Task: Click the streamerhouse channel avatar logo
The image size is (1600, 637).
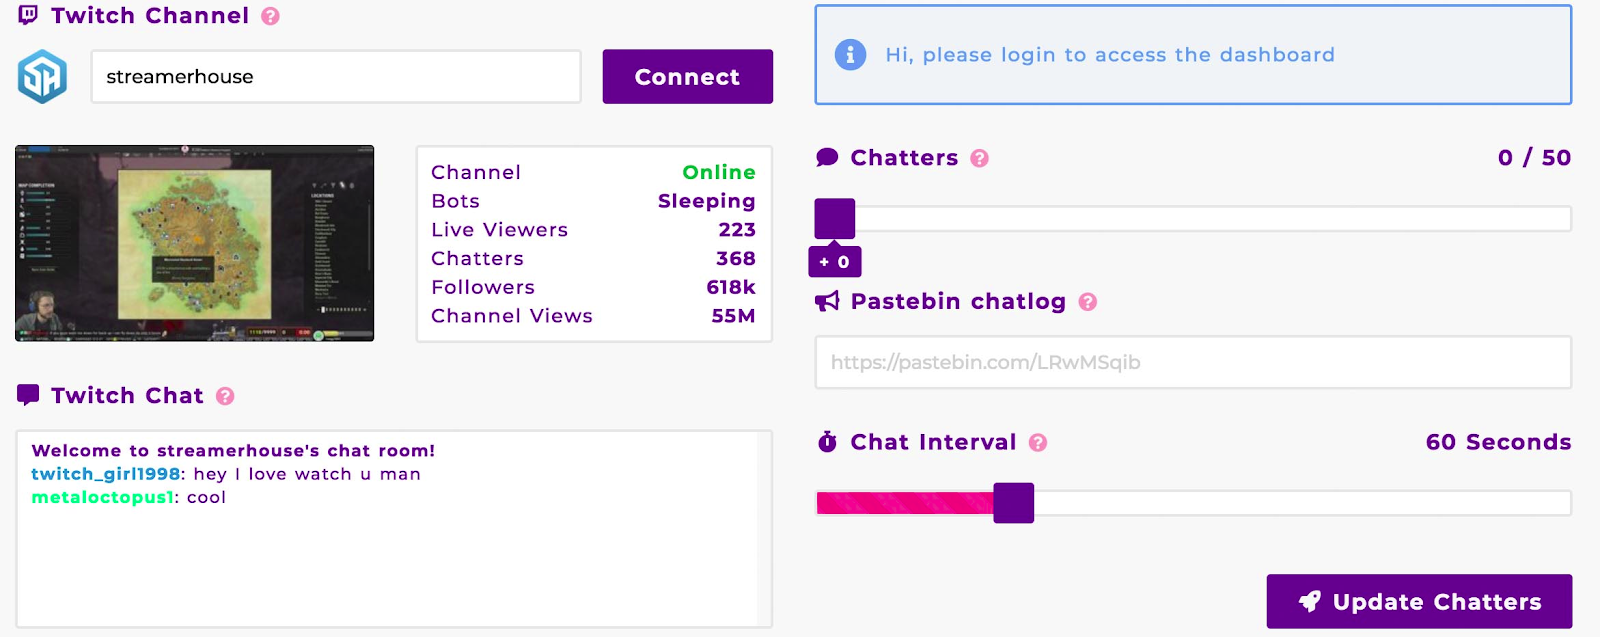Action: [x=42, y=77]
